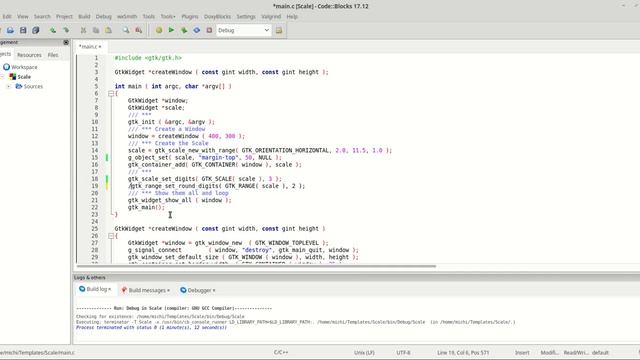The height and width of the screenshot is (360, 640).
Task: Open the DoxyBlocks menu
Action: 217,17
